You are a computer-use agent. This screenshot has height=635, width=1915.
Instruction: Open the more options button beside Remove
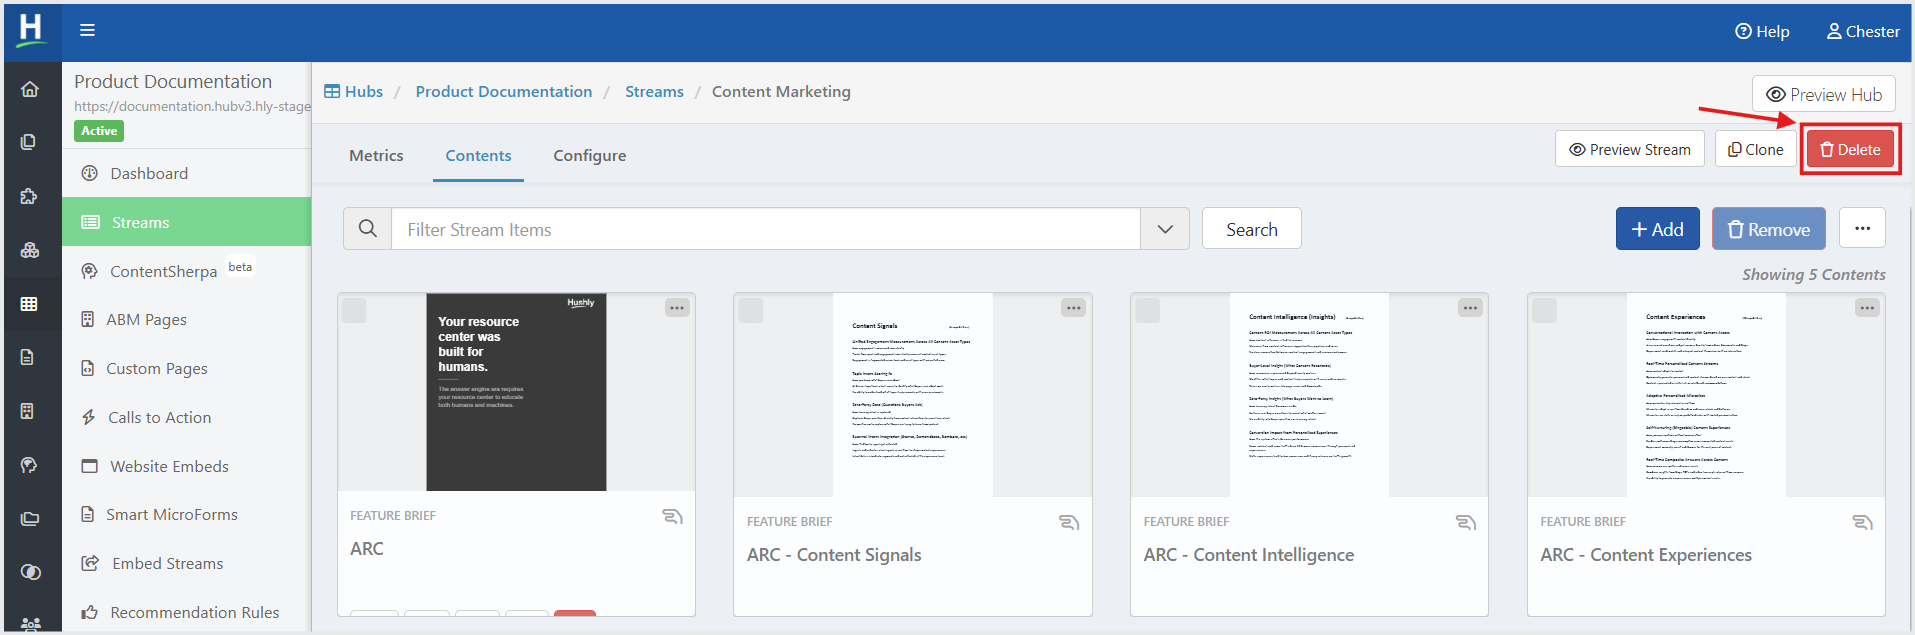click(1862, 228)
